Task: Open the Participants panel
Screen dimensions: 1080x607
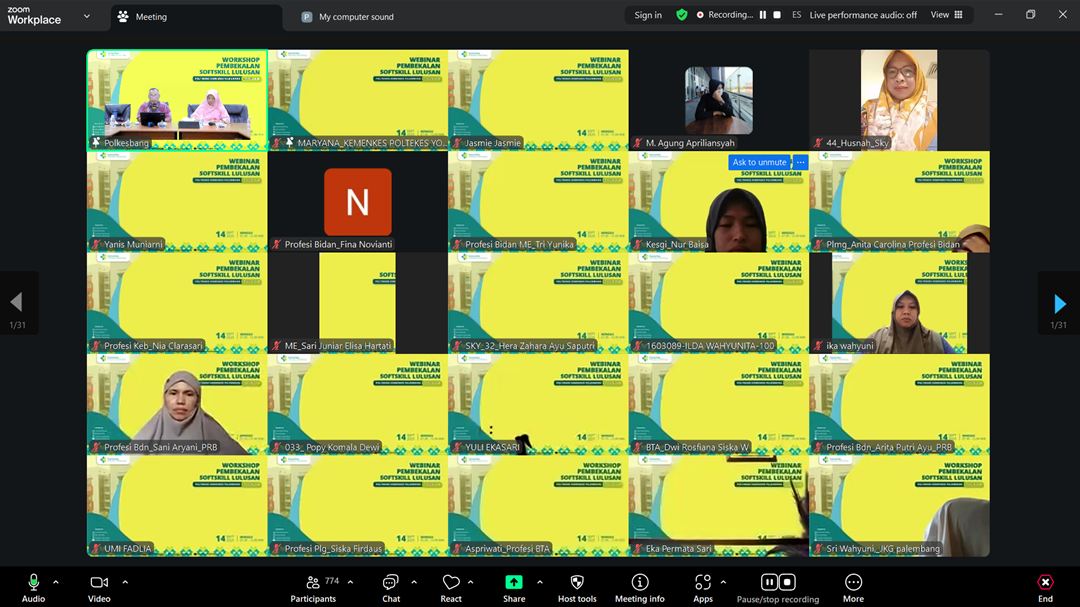Action: [x=313, y=583]
